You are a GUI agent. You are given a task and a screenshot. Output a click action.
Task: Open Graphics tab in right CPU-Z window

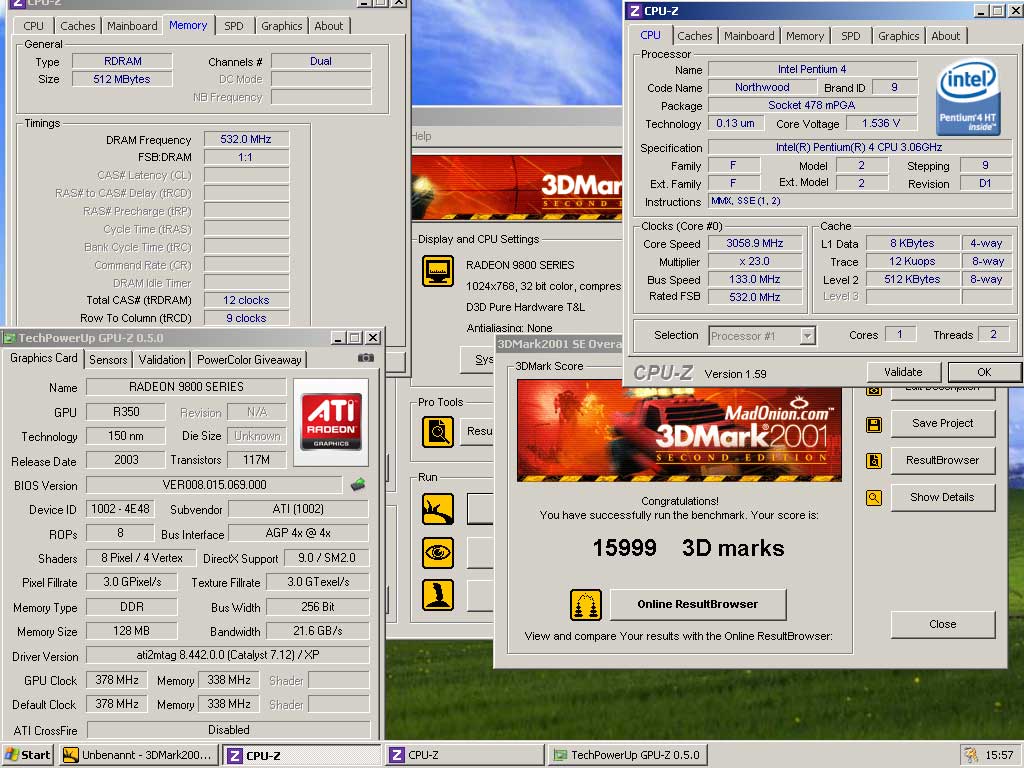(898, 36)
